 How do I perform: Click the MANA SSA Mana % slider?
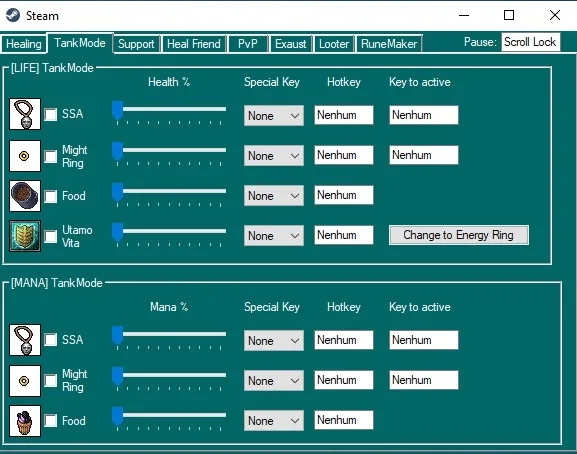click(x=169, y=337)
